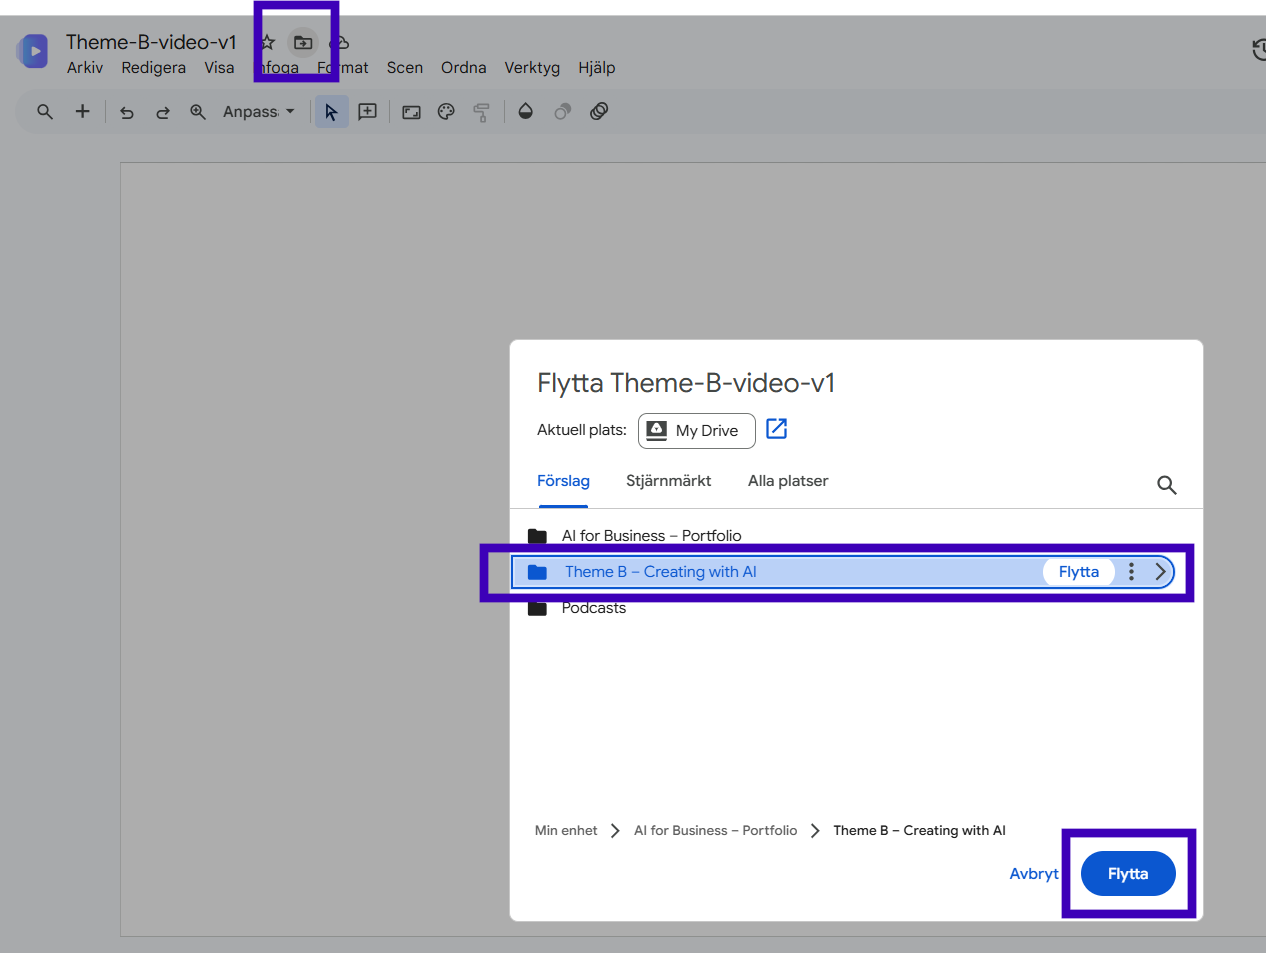Click the toolbar search magnifier icon
The image size is (1266, 953).
[45, 112]
